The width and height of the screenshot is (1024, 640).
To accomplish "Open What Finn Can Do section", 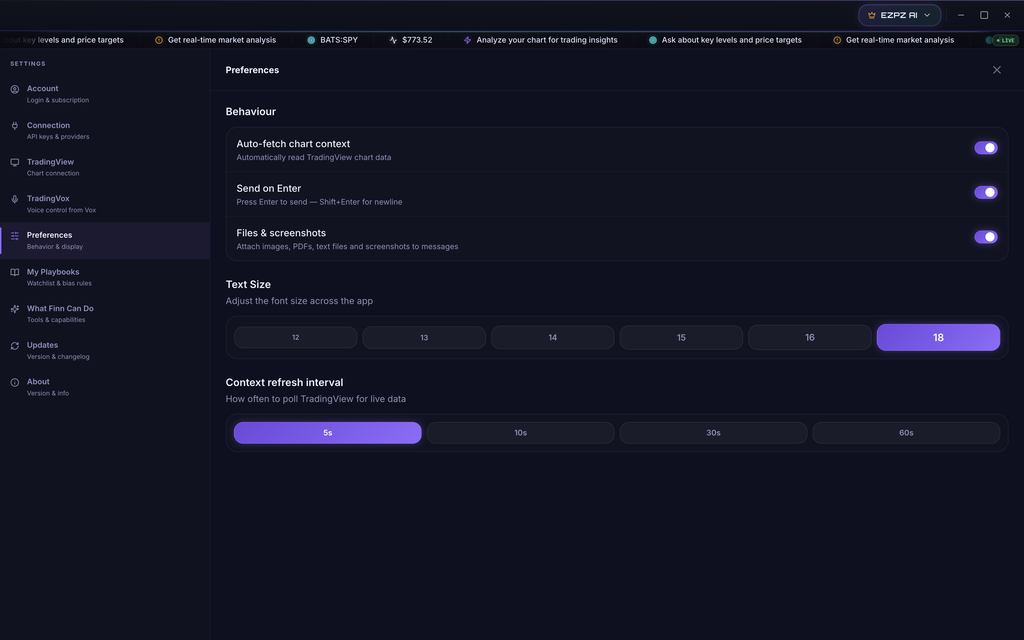I will click(104, 314).
